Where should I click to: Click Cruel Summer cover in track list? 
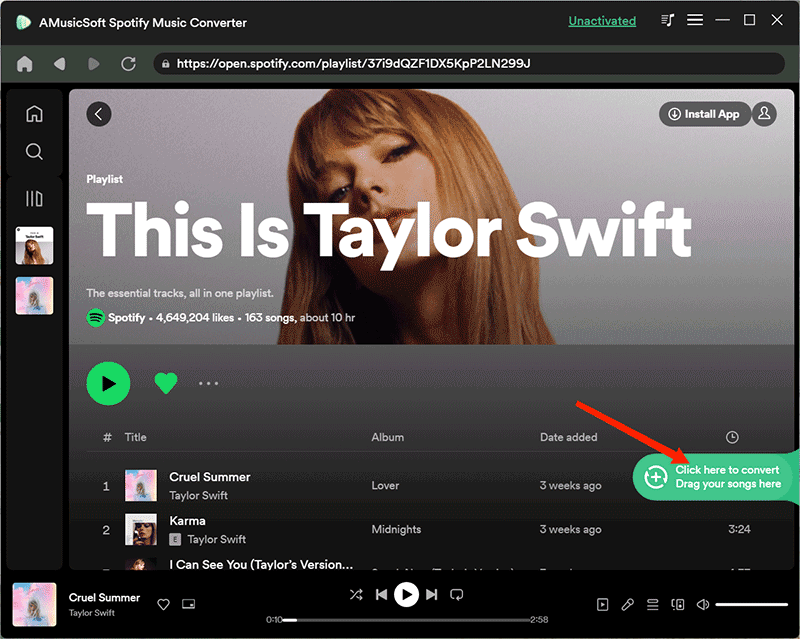[x=141, y=485]
